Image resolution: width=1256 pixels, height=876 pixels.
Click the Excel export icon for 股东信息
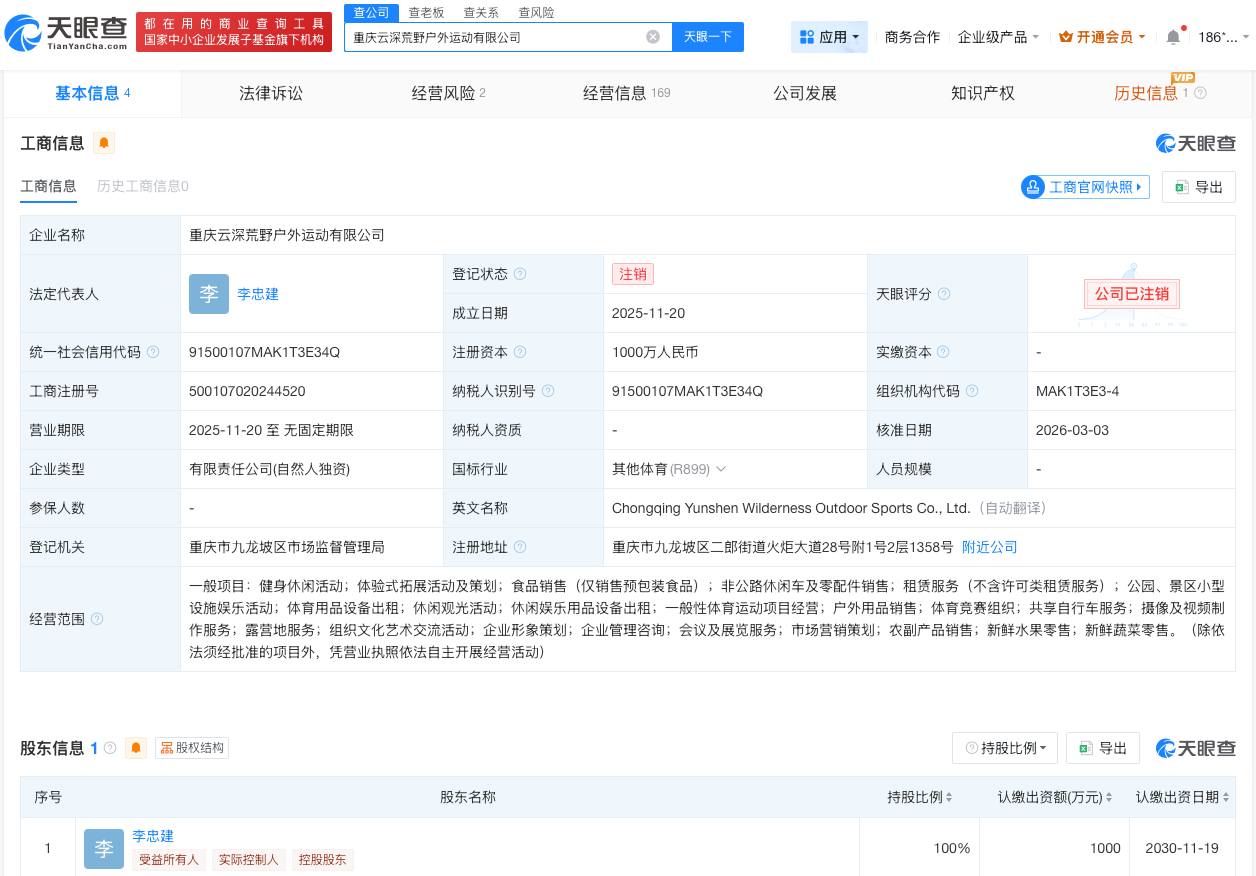[x=1086, y=748]
